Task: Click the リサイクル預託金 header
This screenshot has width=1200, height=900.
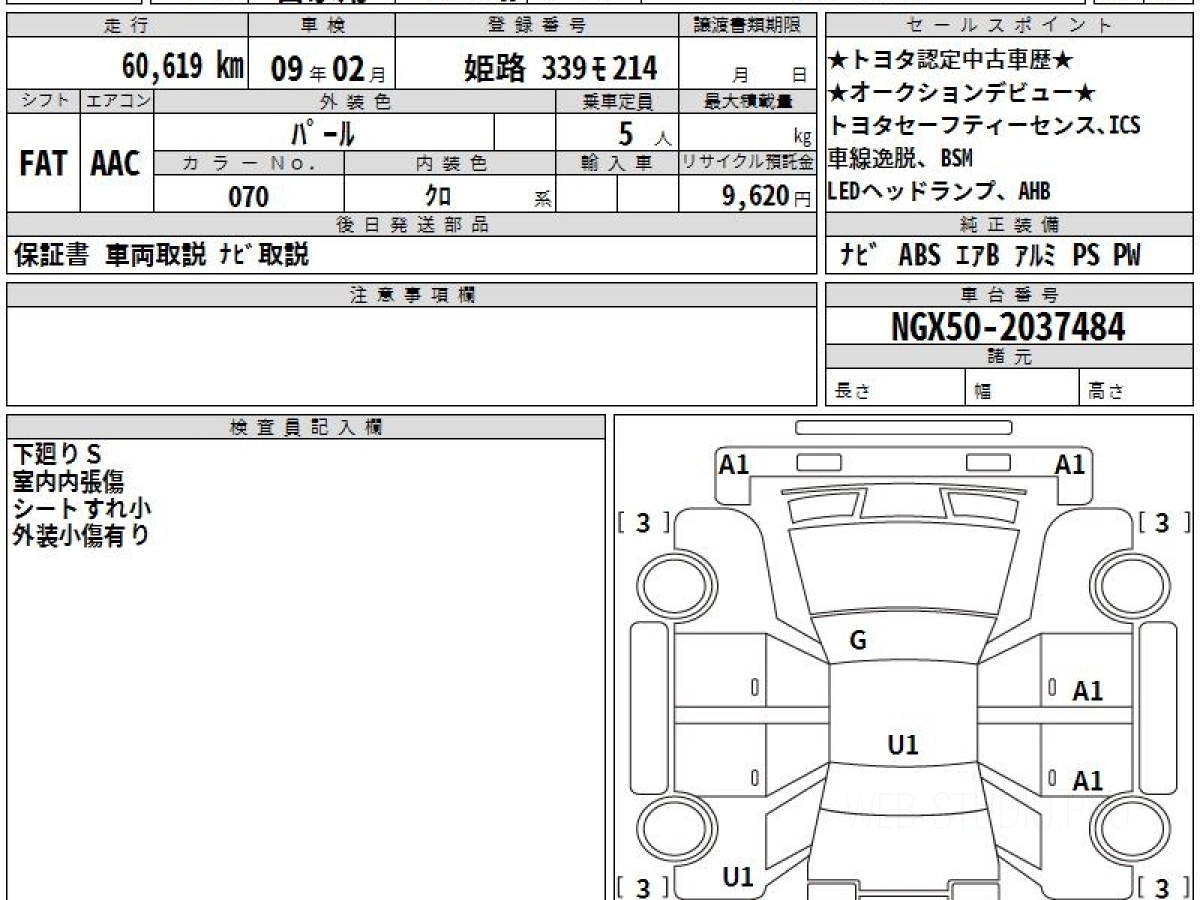Action: (747, 163)
